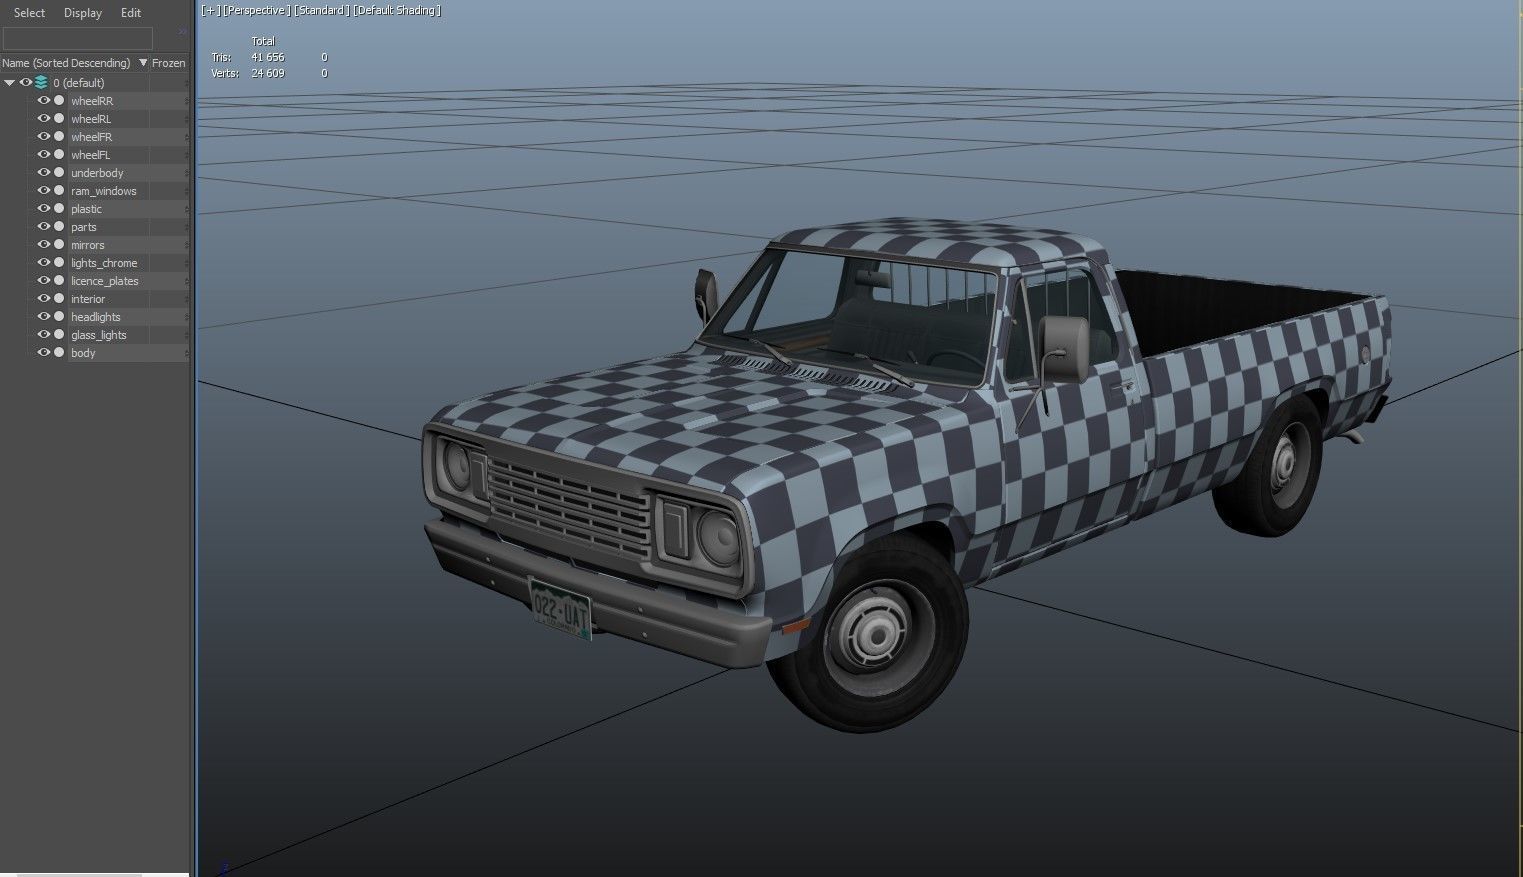The width and height of the screenshot is (1523, 877).
Task: Click the geometry sphere icon for wheelRR
Action: coord(59,101)
